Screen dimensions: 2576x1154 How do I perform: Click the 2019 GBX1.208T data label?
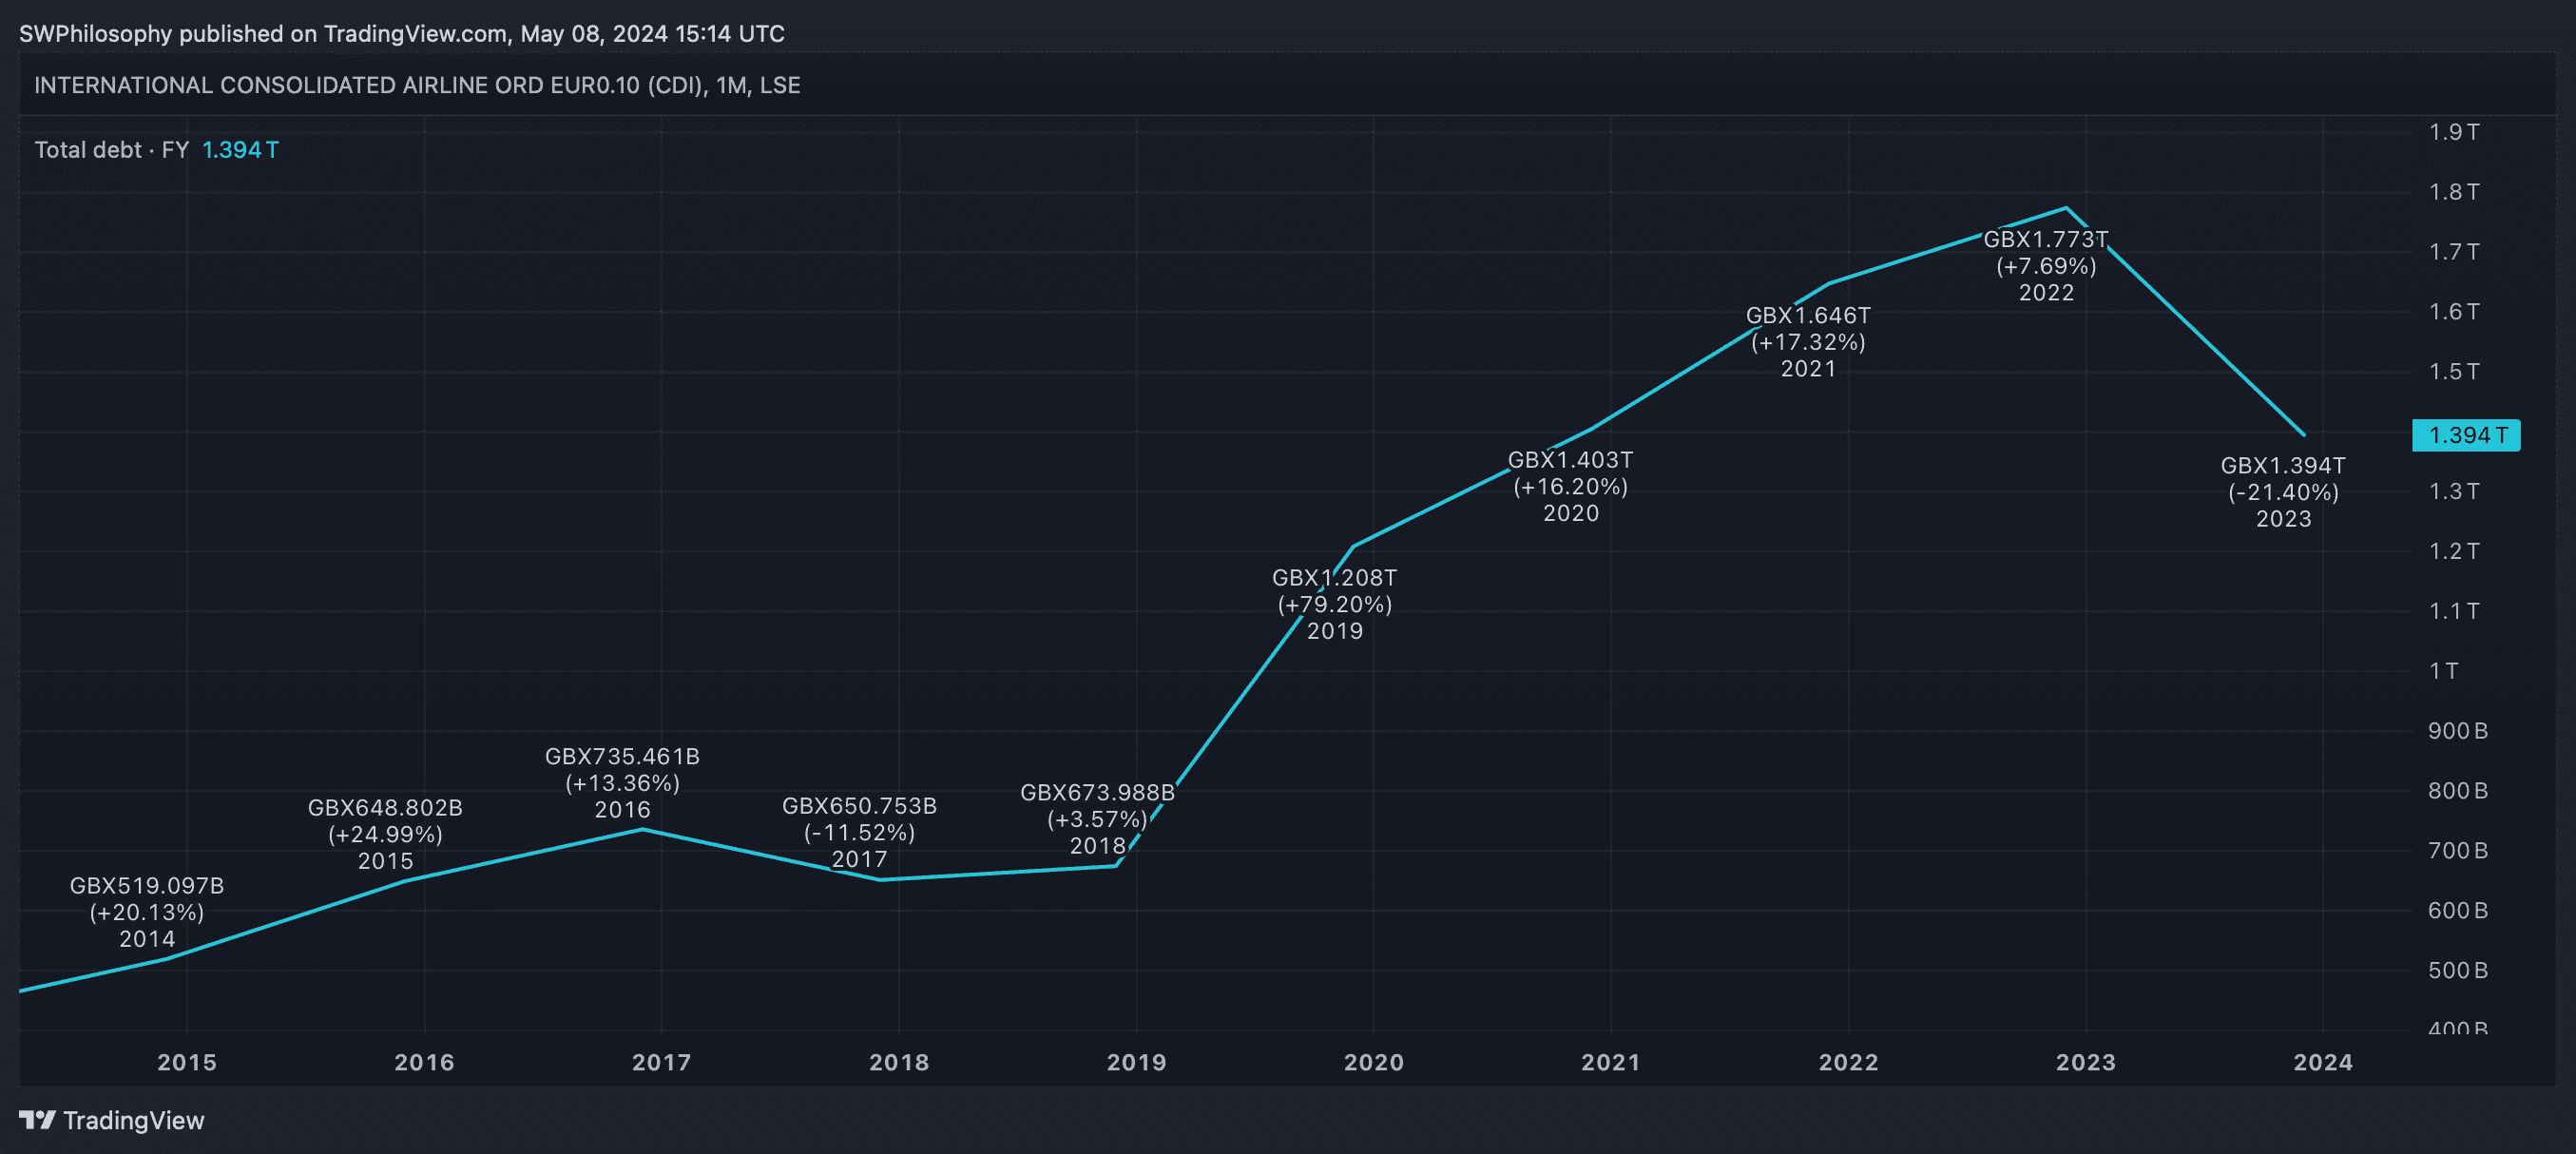[x=1334, y=604]
